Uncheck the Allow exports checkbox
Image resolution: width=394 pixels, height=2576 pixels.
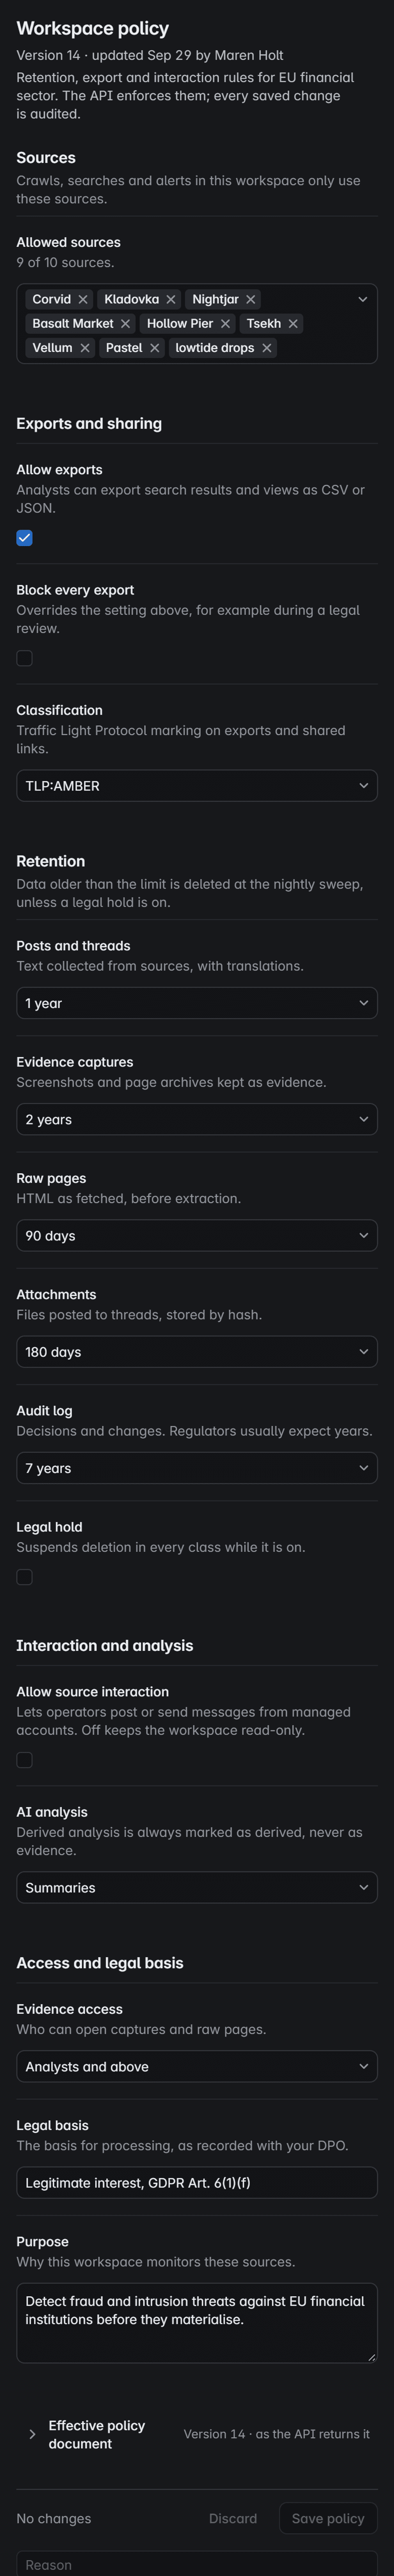tap(25, 538)
